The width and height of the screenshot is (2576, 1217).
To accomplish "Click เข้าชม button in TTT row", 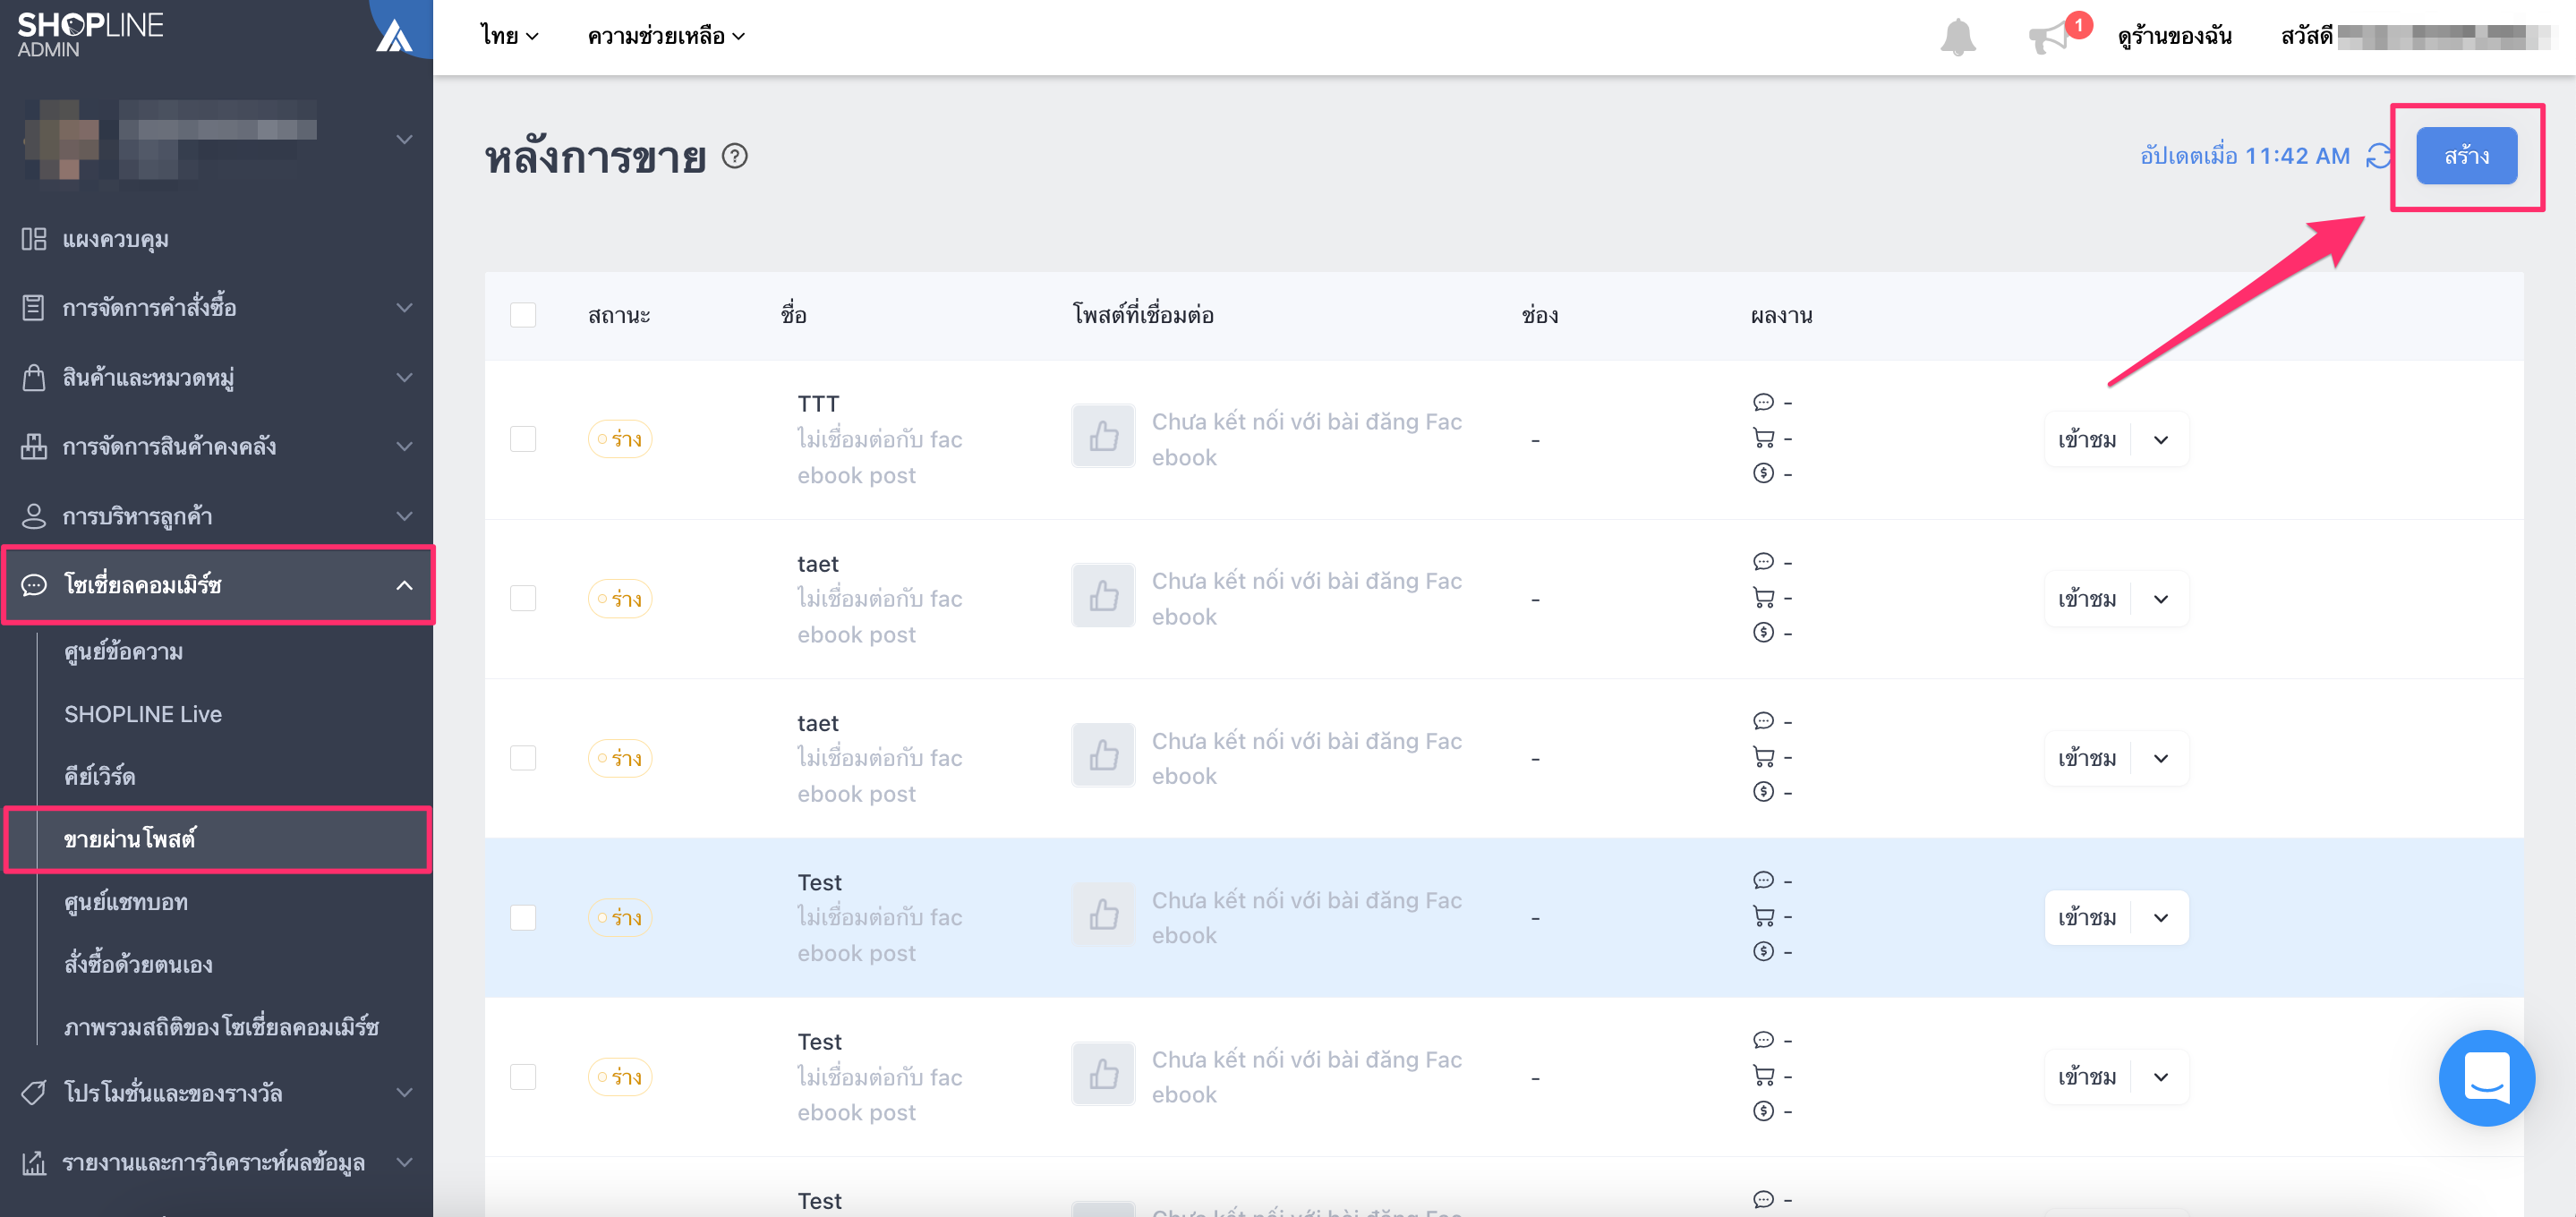I will (x=2087, y=440).
